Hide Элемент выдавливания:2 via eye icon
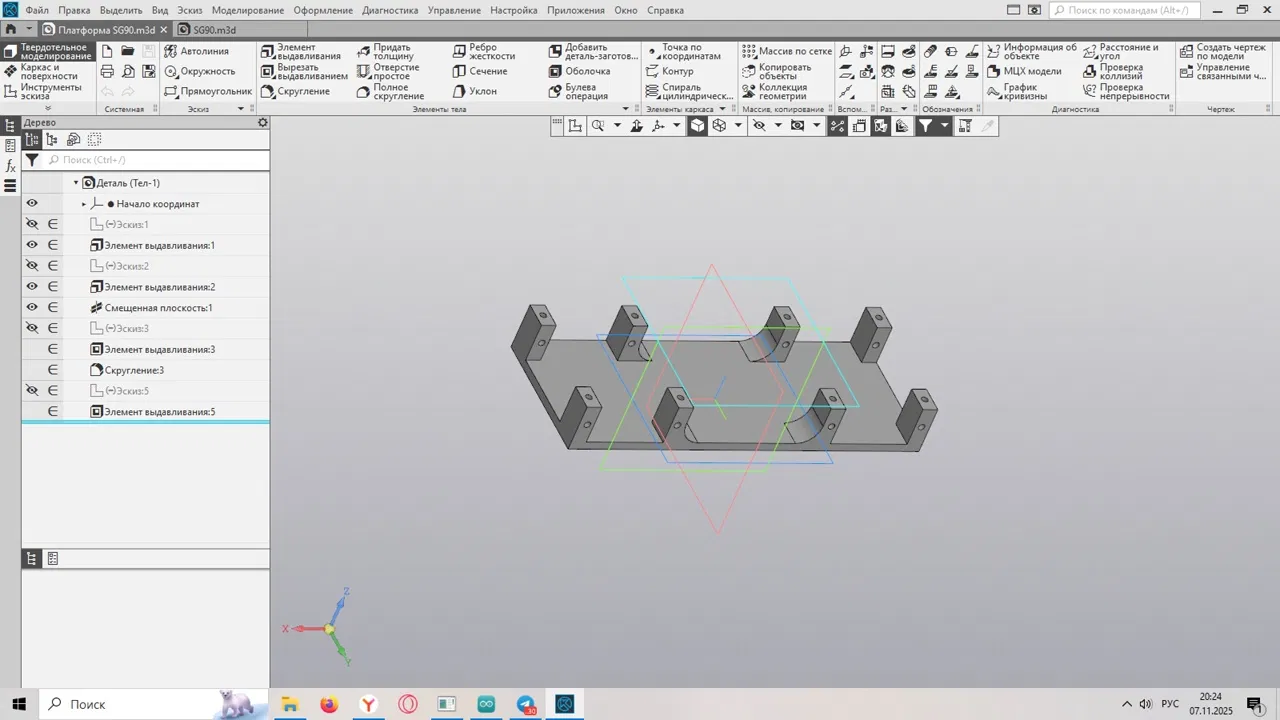This screenshot has height=720, width=1280. tap(32, 287)
